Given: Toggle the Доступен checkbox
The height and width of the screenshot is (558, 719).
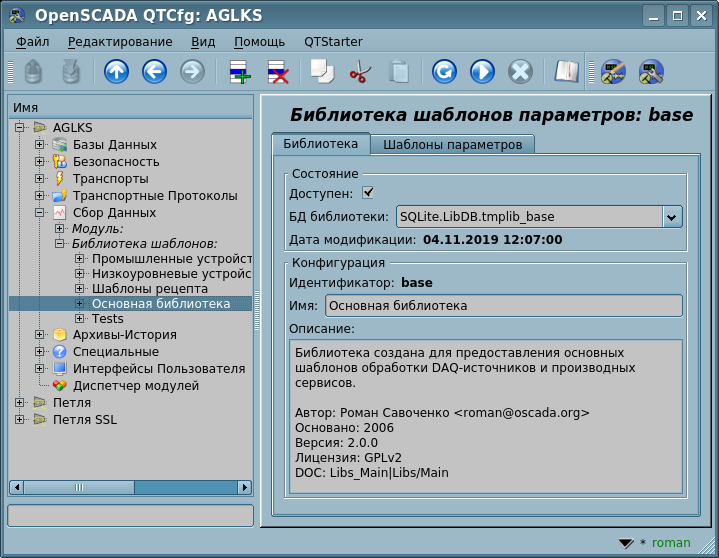Looking at the screenshot, I should click(368, 193).
